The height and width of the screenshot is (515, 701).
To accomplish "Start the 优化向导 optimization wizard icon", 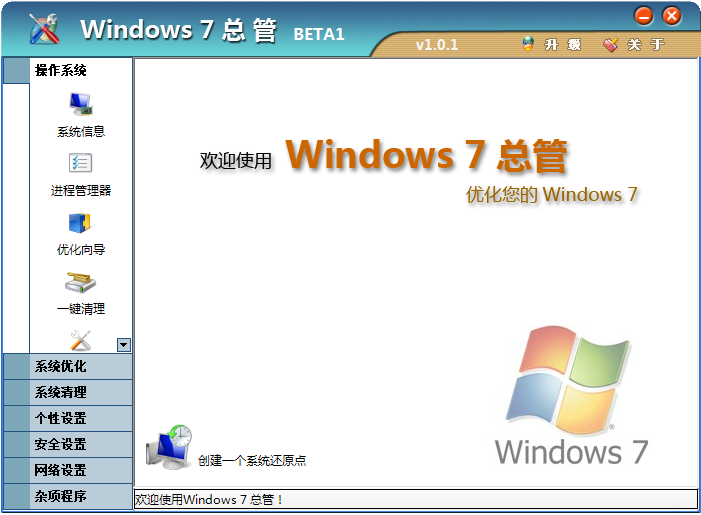I will click(x=80, y=223).
